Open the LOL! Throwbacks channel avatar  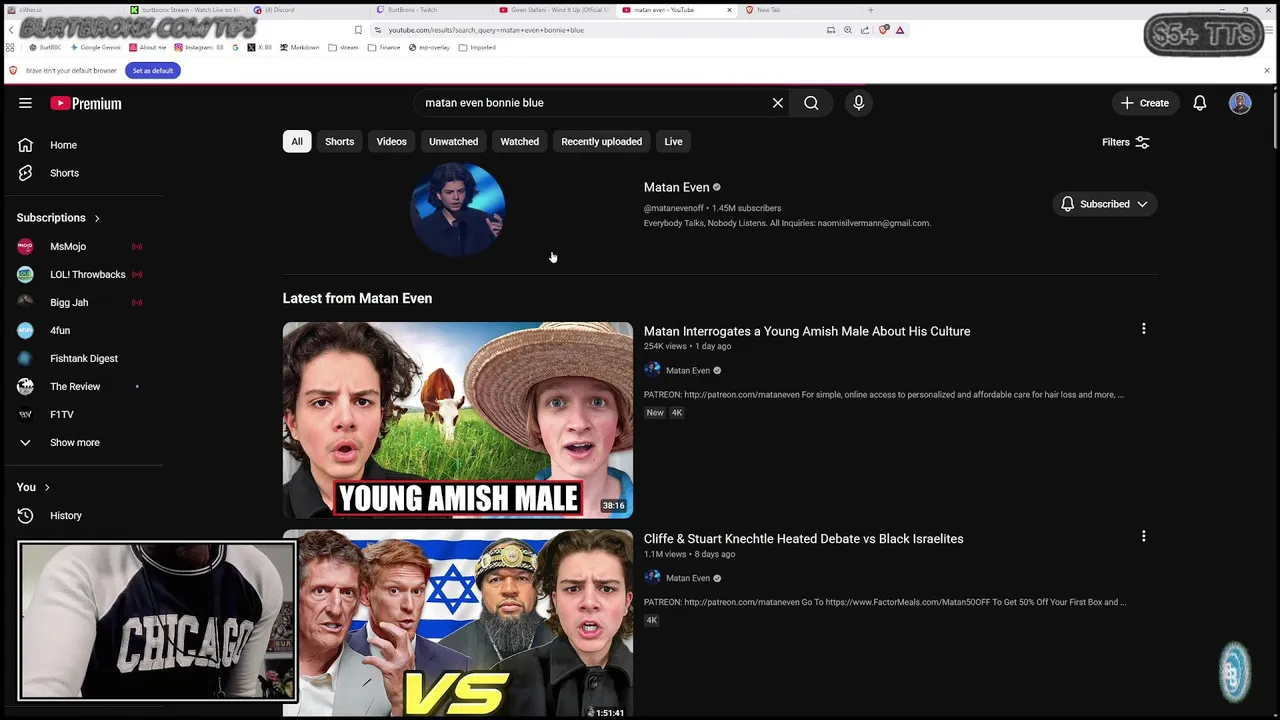[25, 274]
